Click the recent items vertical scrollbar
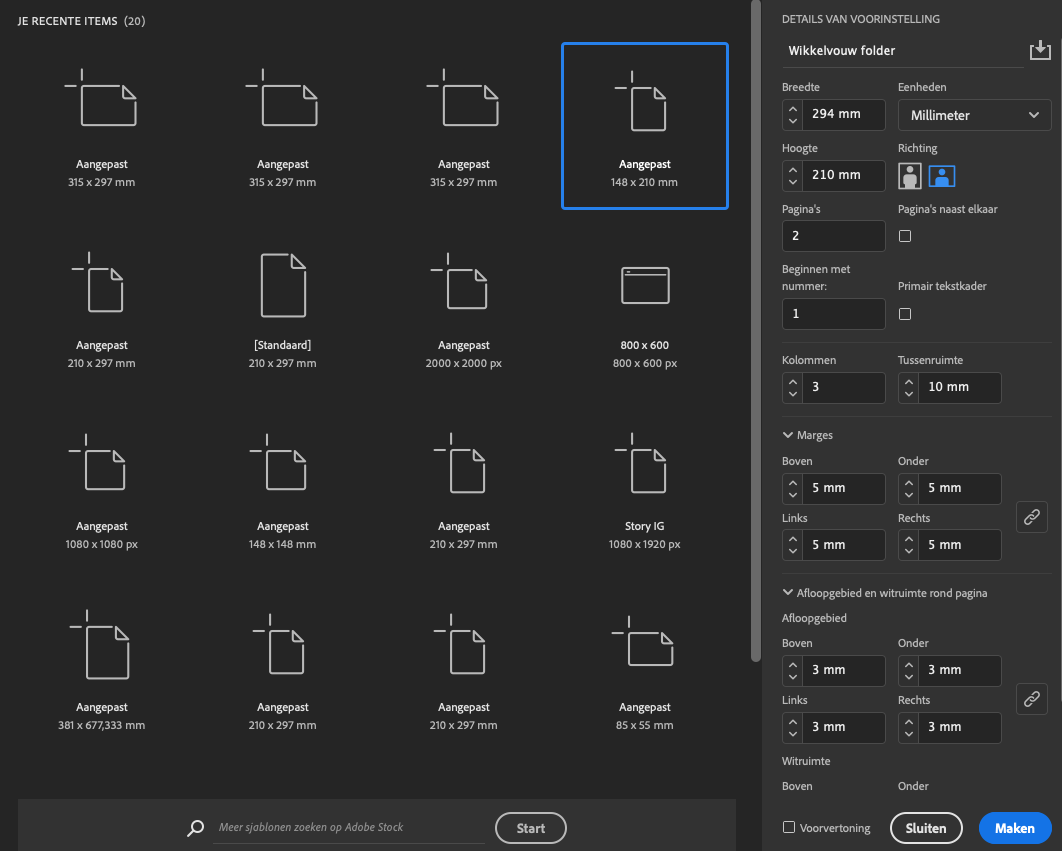The width and height of the screenshot is (1062, 851). click(x=756, y=331)
